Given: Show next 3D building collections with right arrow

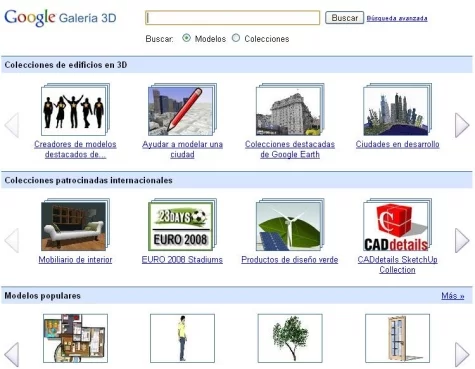Looking at the screenshot, I should [462, 125].
